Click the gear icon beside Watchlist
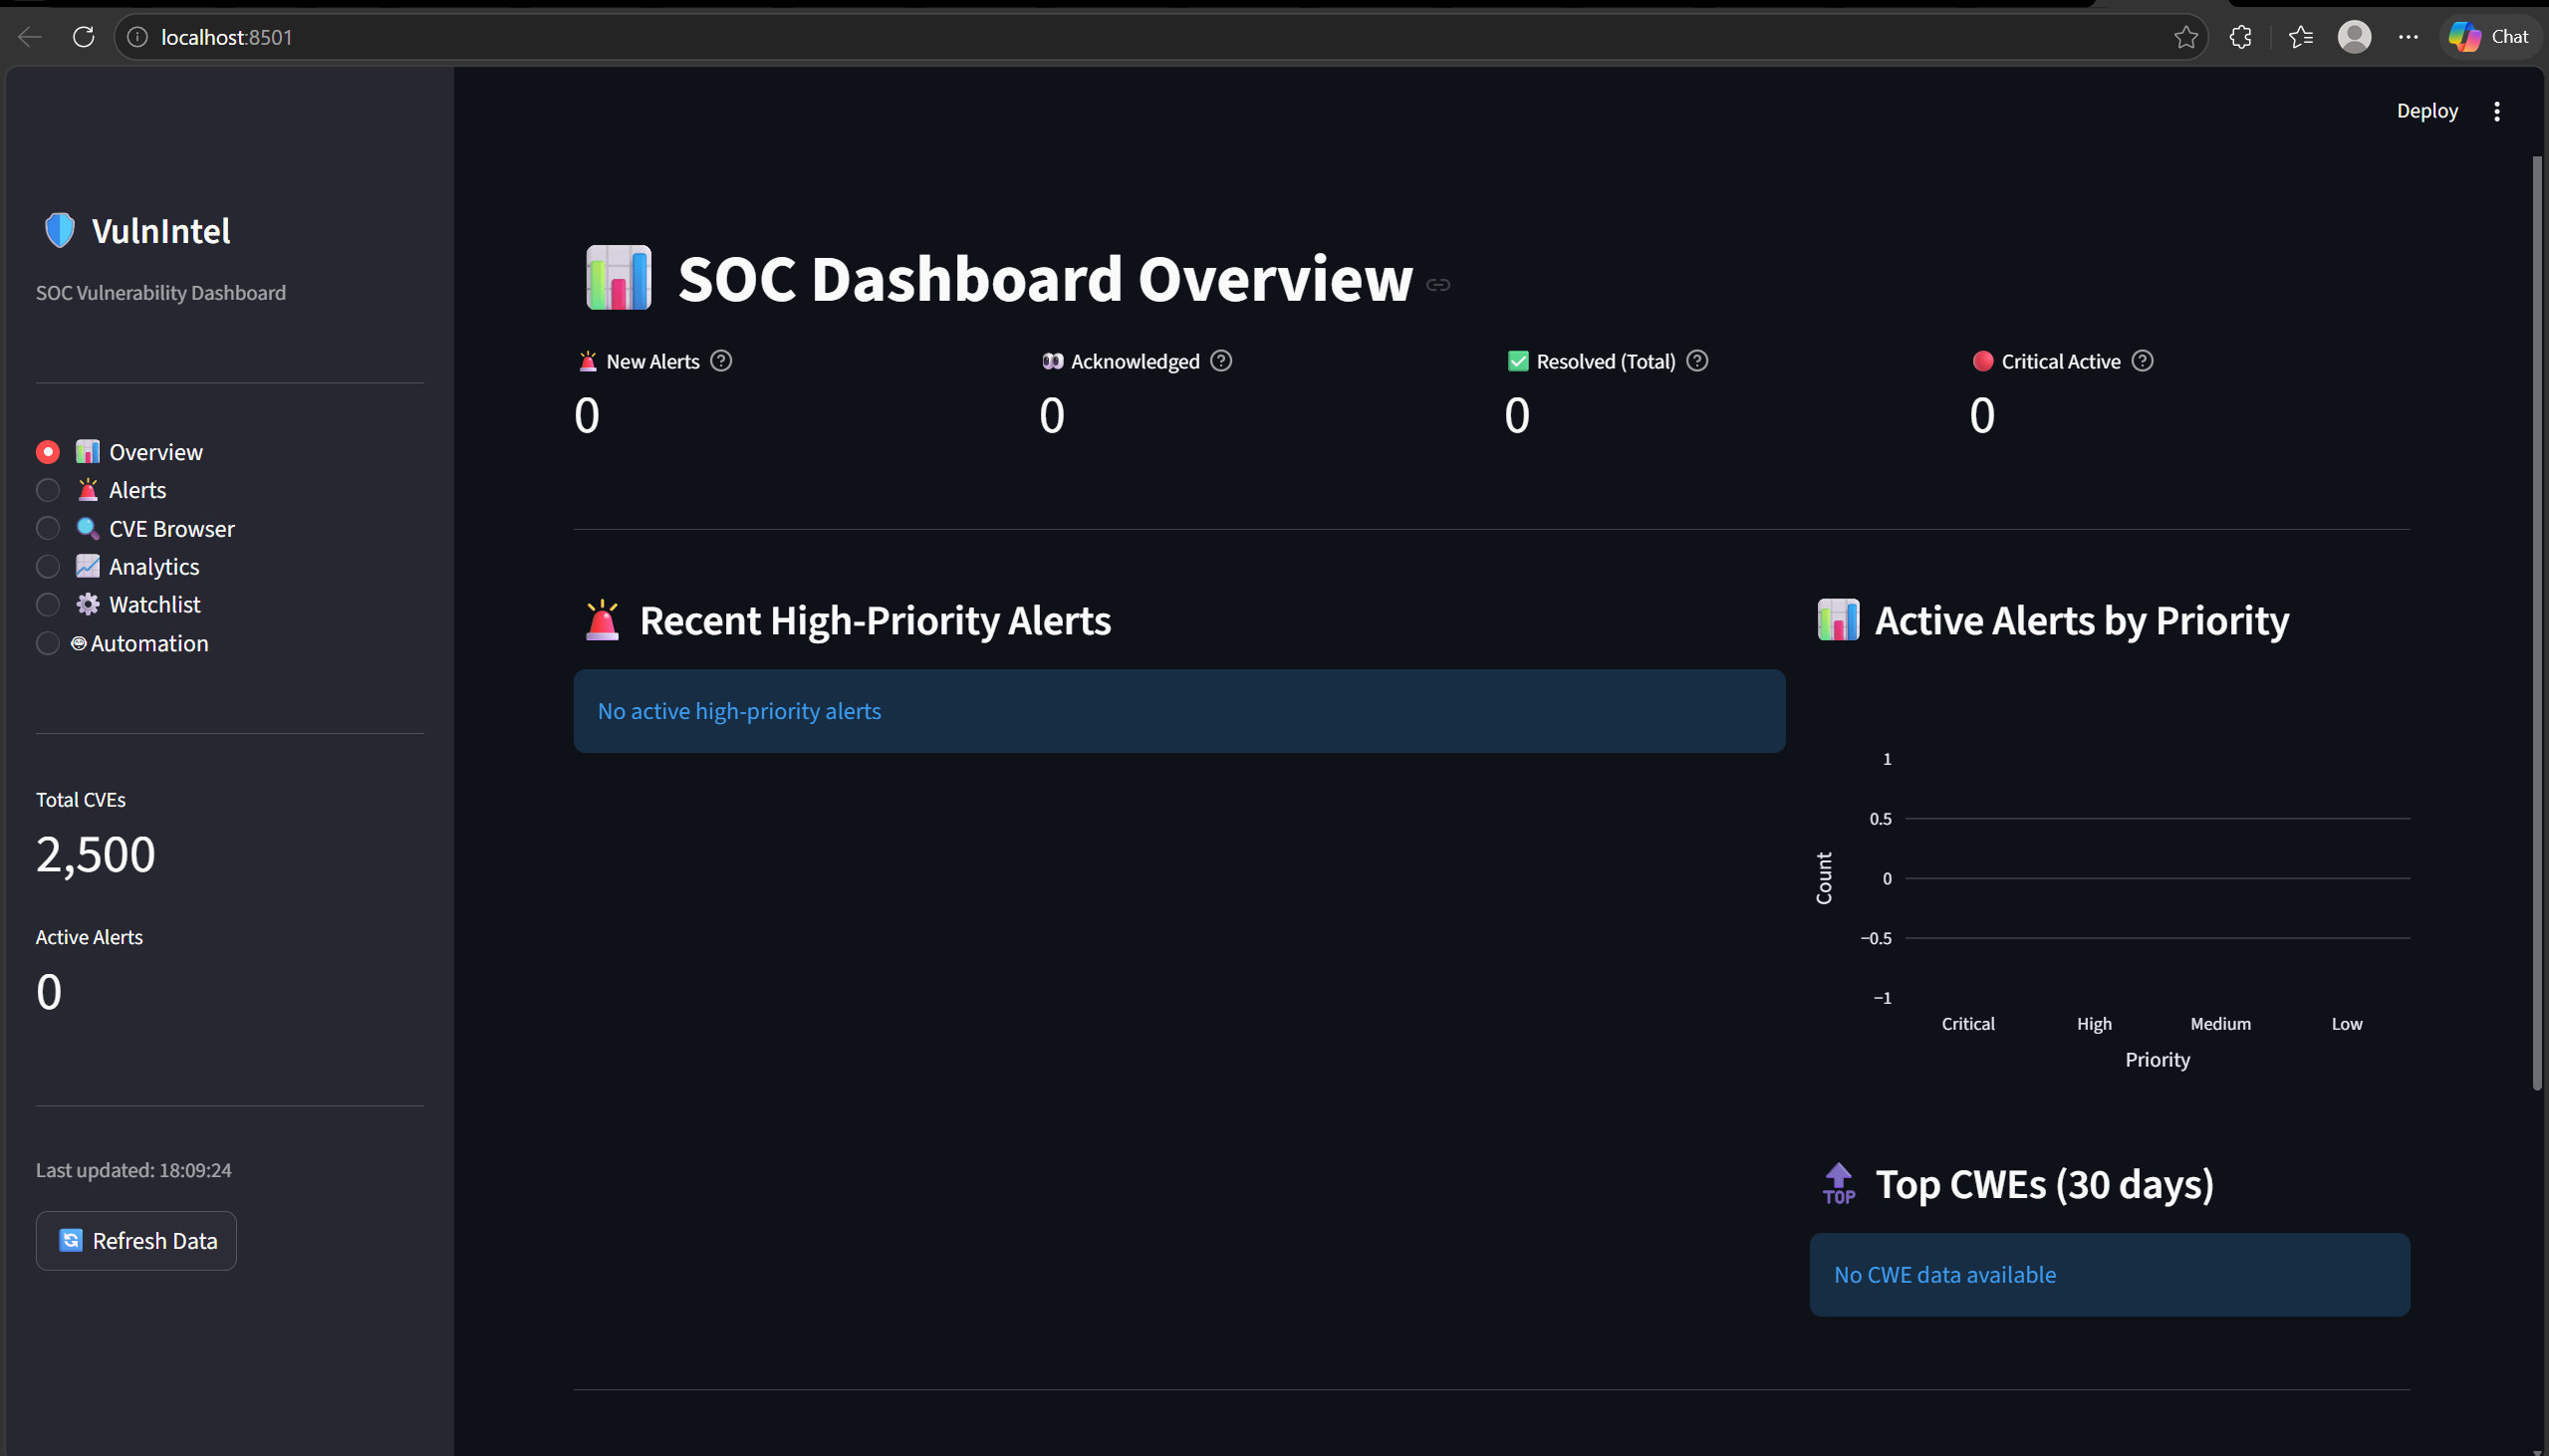 tap(88, 604)
